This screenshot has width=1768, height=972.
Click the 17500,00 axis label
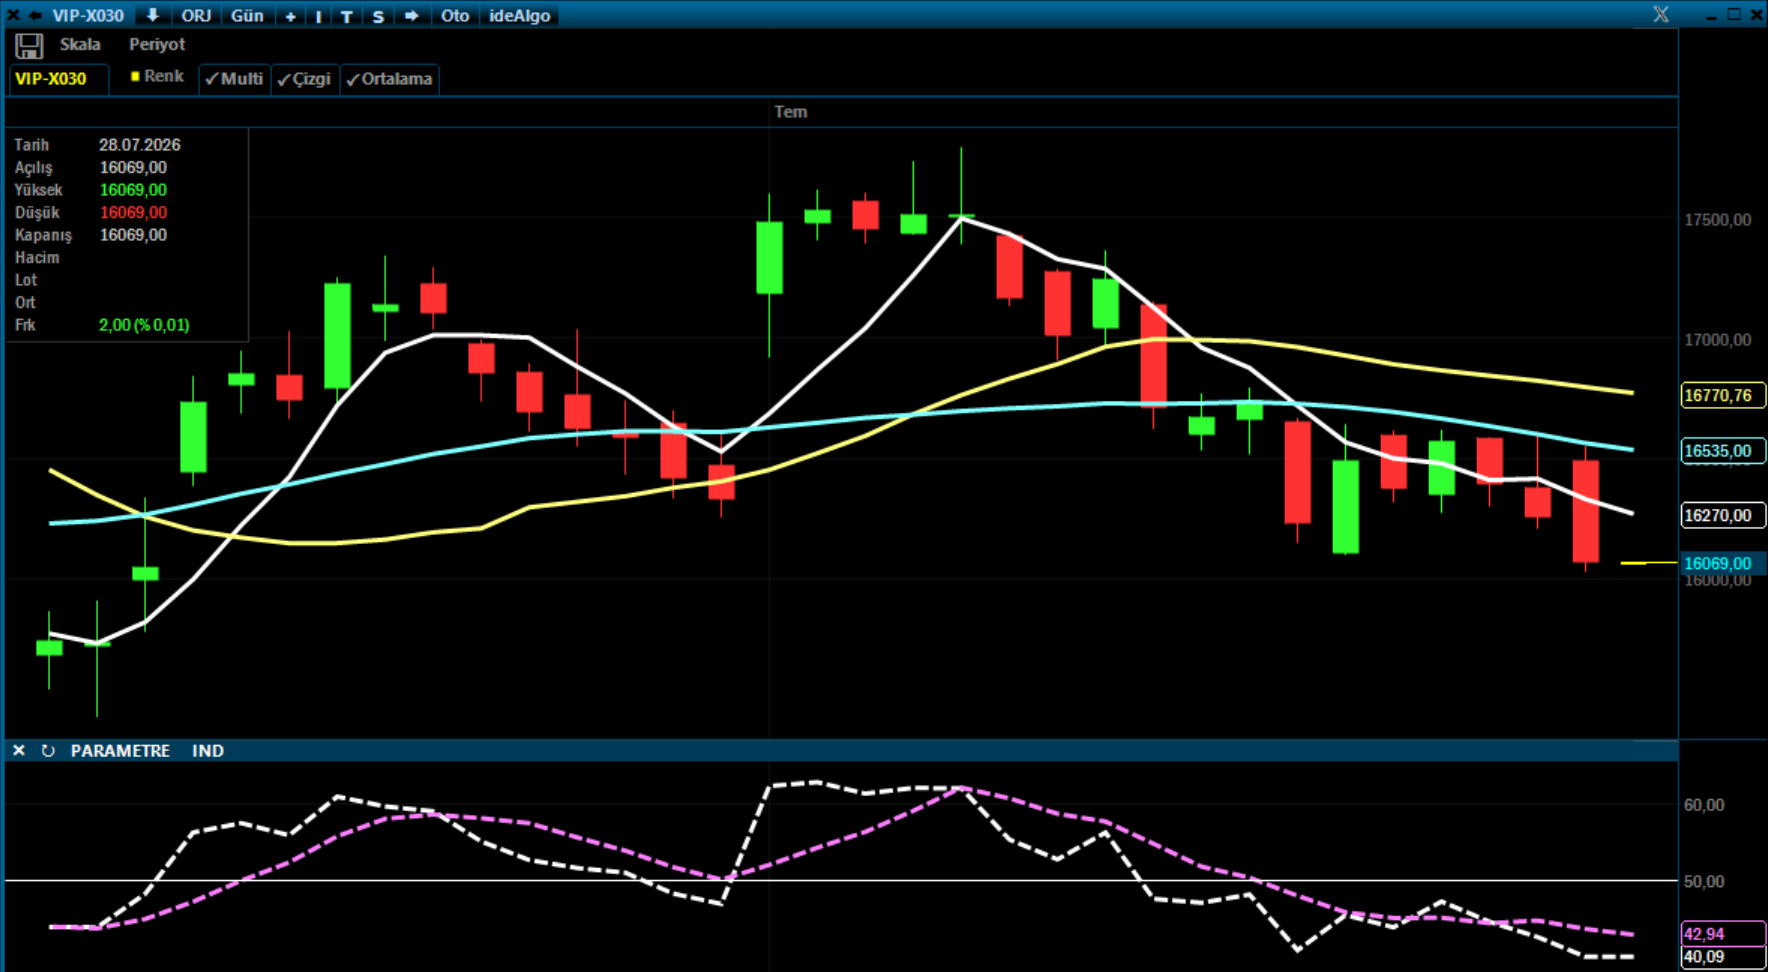1718,220
